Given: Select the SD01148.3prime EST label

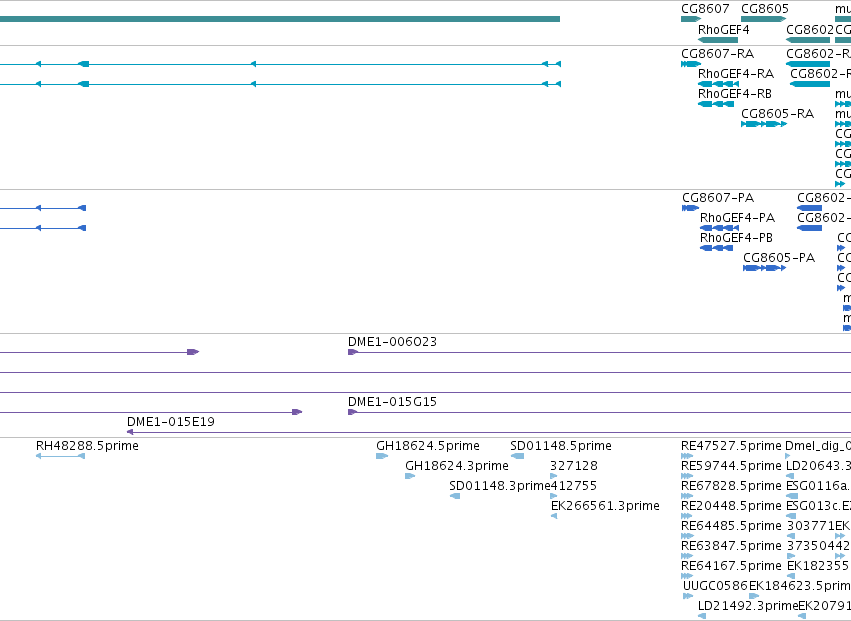Looking at the screenshot, I should point(500,486).
